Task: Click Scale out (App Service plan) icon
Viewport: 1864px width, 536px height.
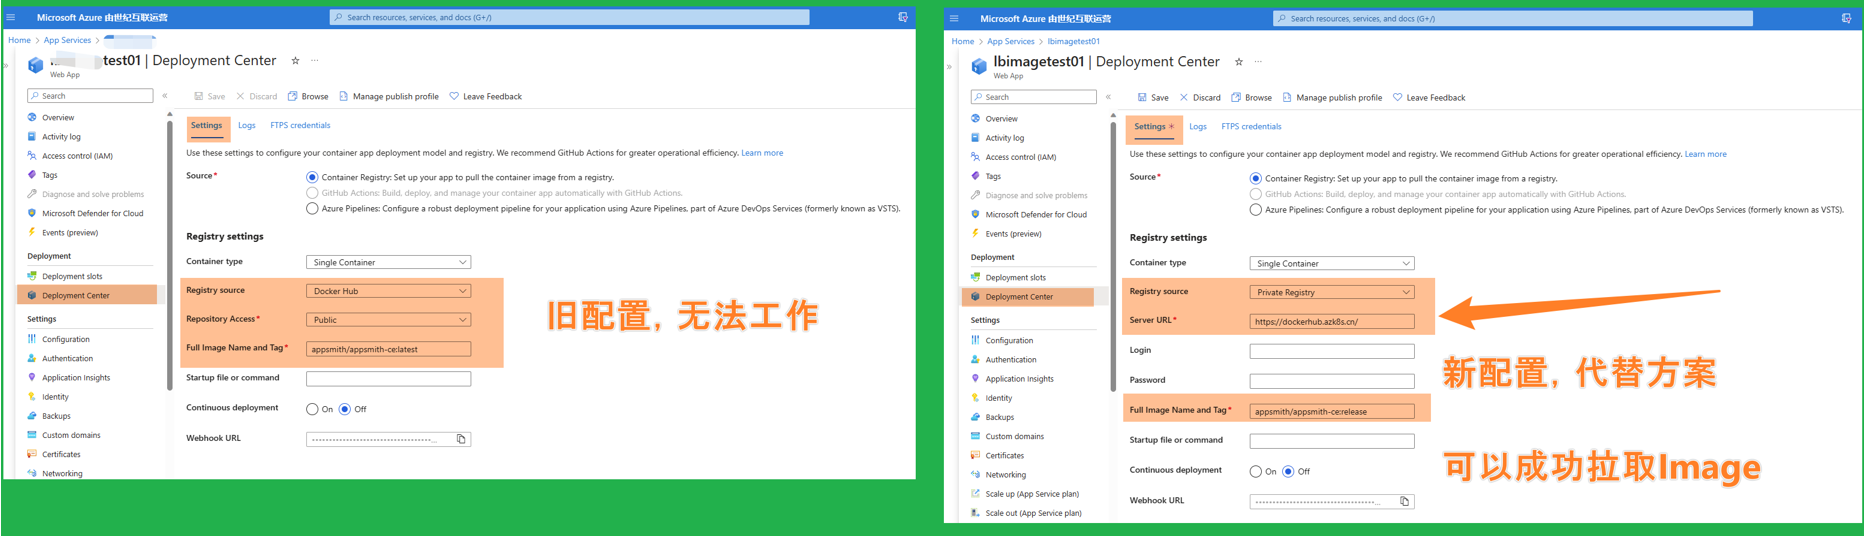Action: [975, 513]
